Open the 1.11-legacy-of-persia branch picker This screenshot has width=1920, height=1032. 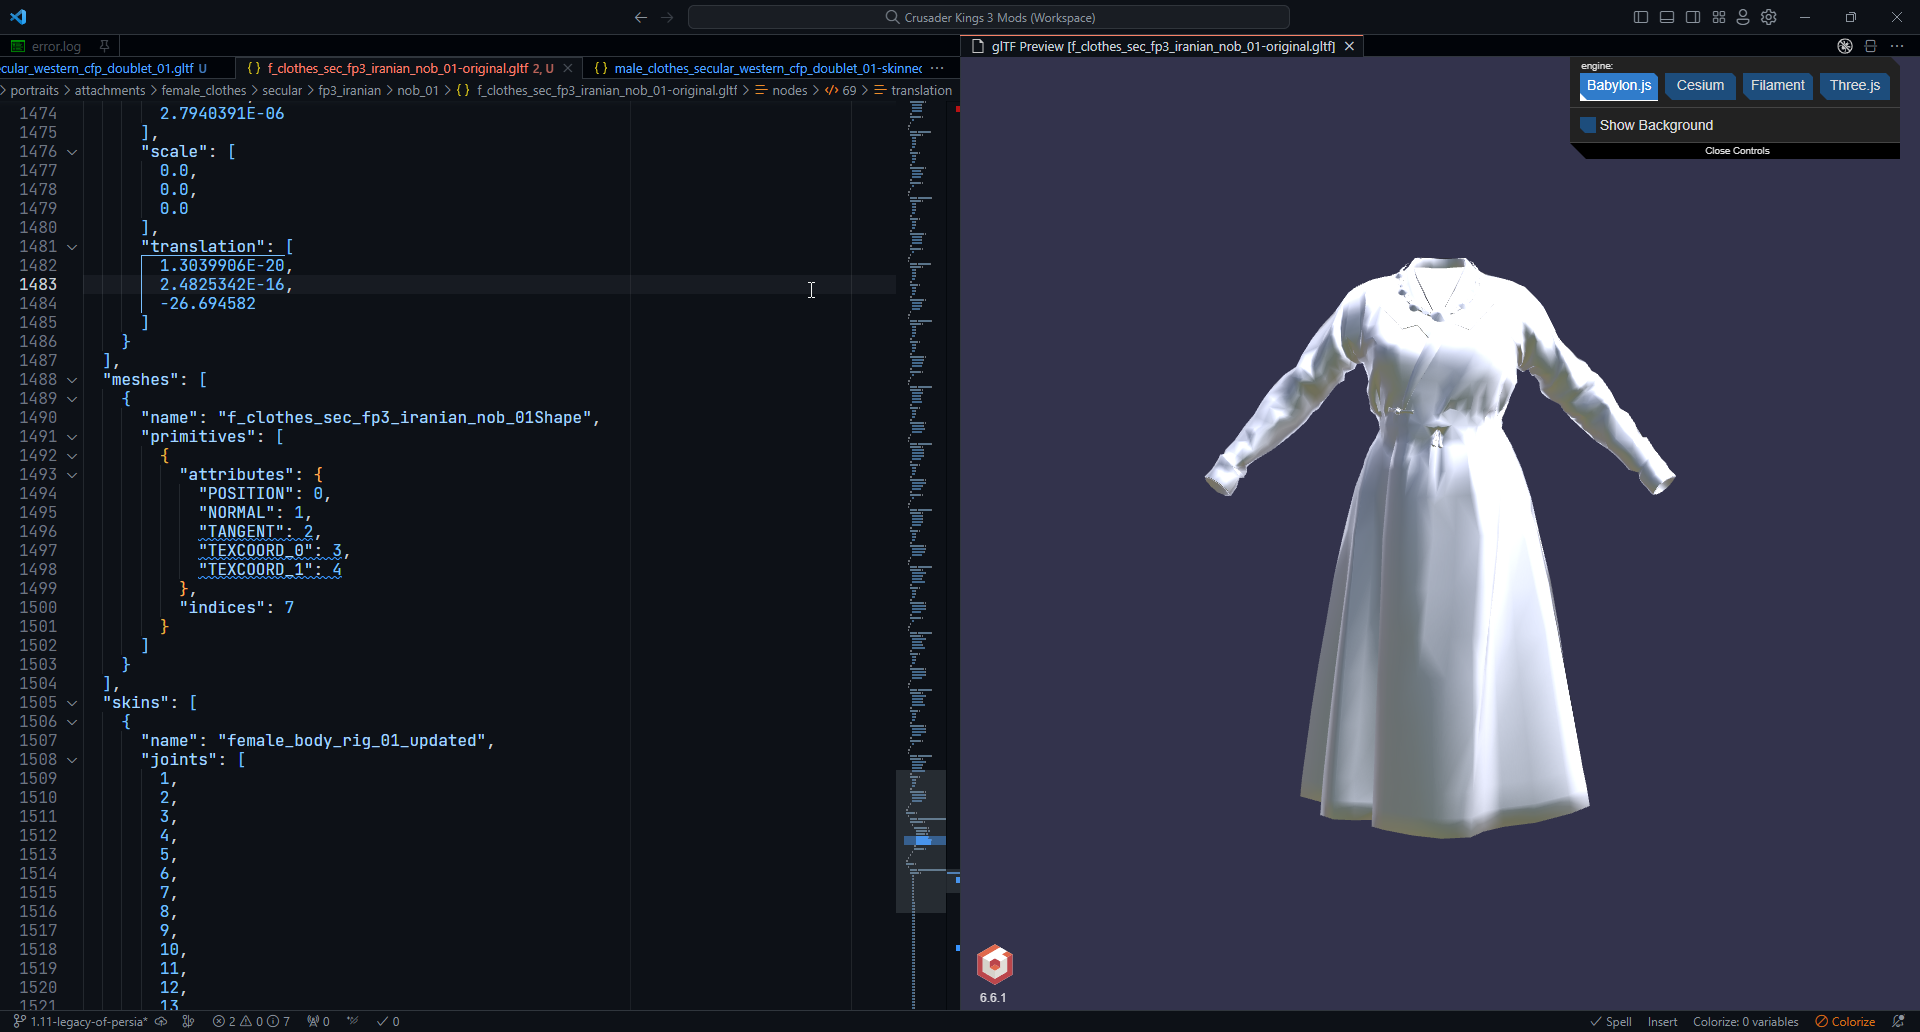point(80,1021)
